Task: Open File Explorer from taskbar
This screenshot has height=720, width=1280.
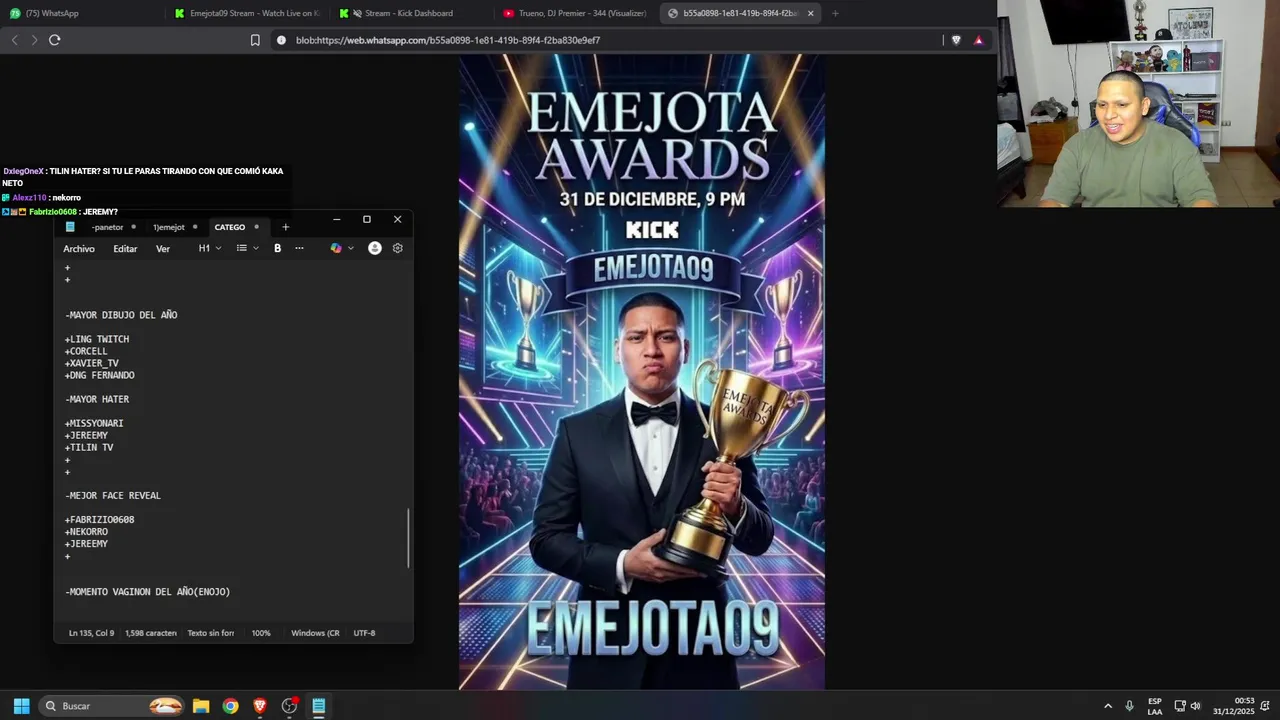Action: click(201, 706)
